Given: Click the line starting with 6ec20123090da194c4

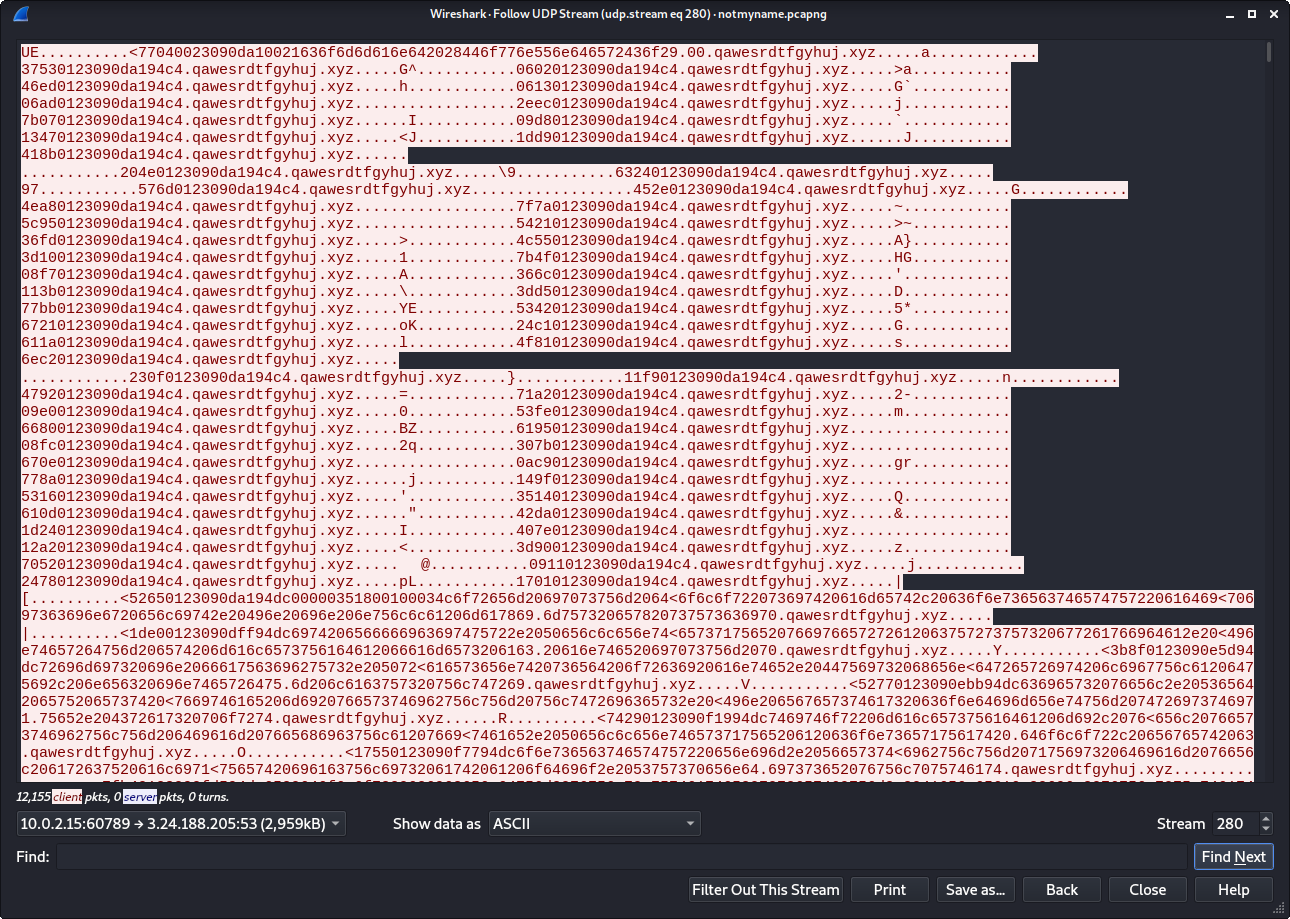Looking at the screenshot, I should 210,359.
